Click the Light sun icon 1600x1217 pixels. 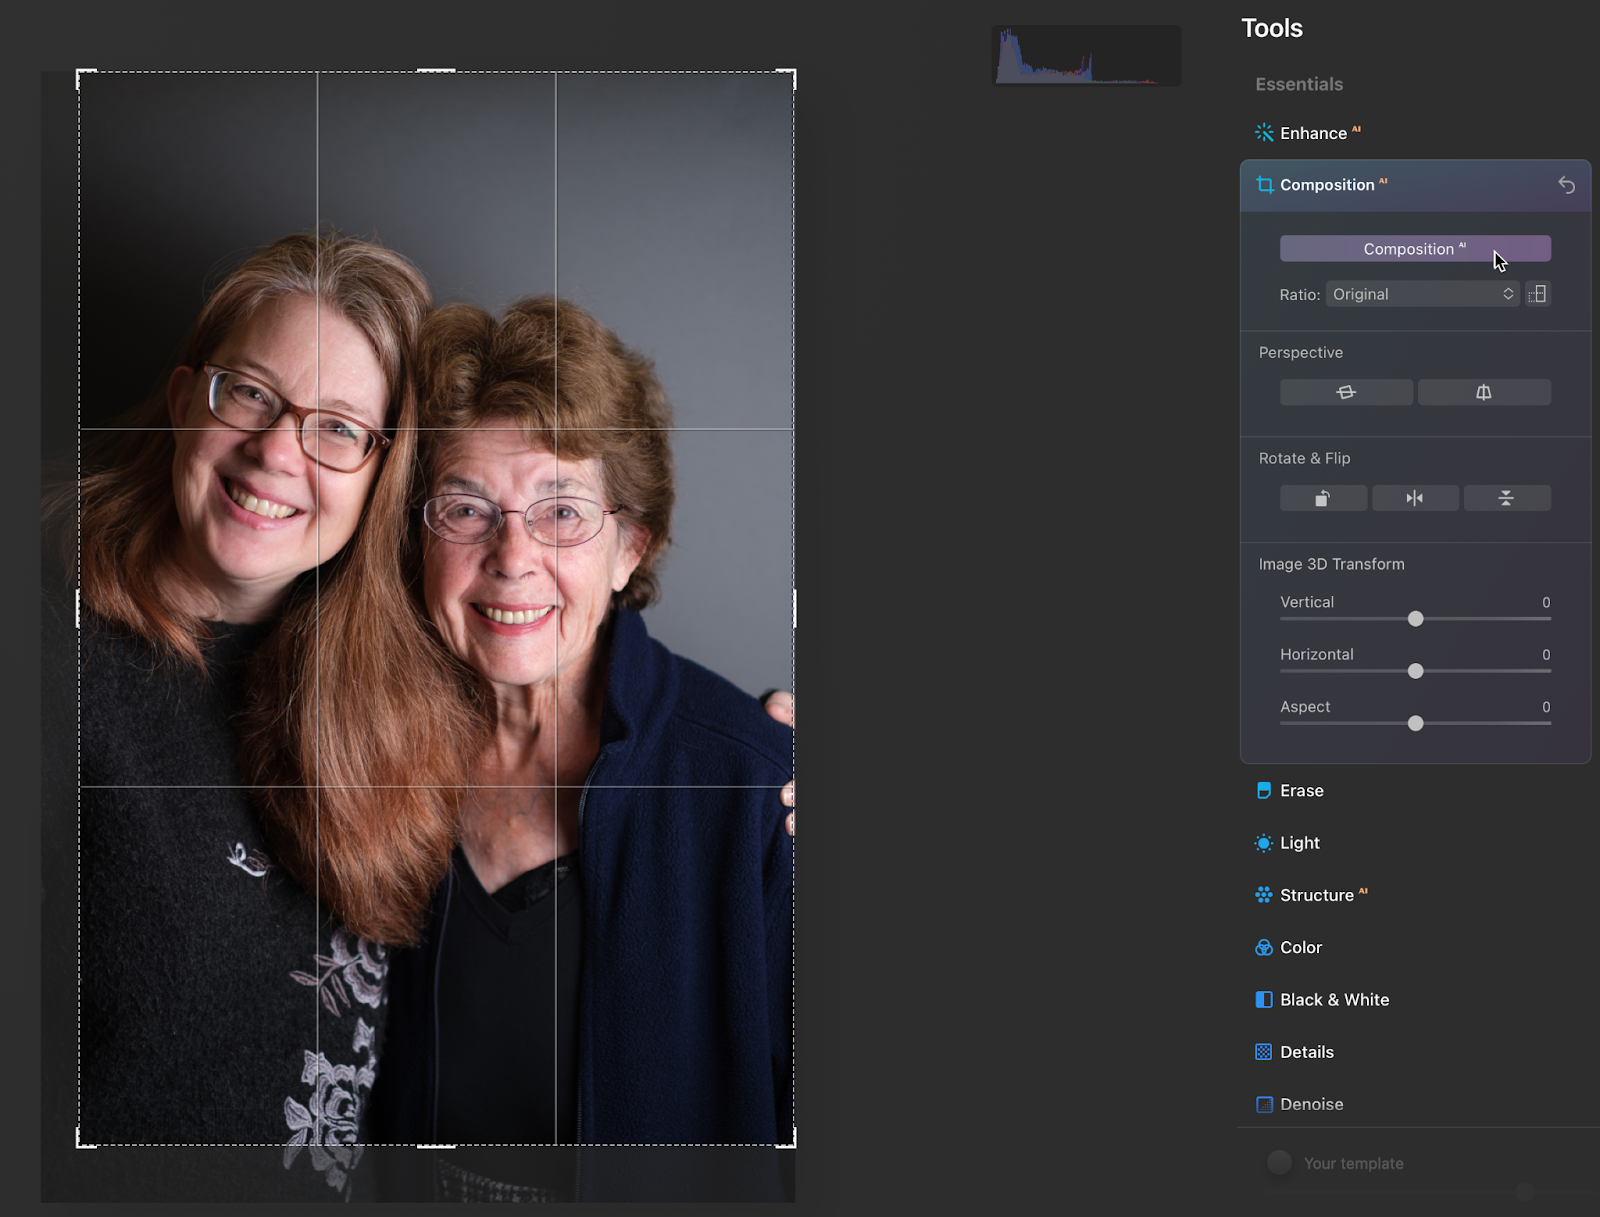(1264, 843)
